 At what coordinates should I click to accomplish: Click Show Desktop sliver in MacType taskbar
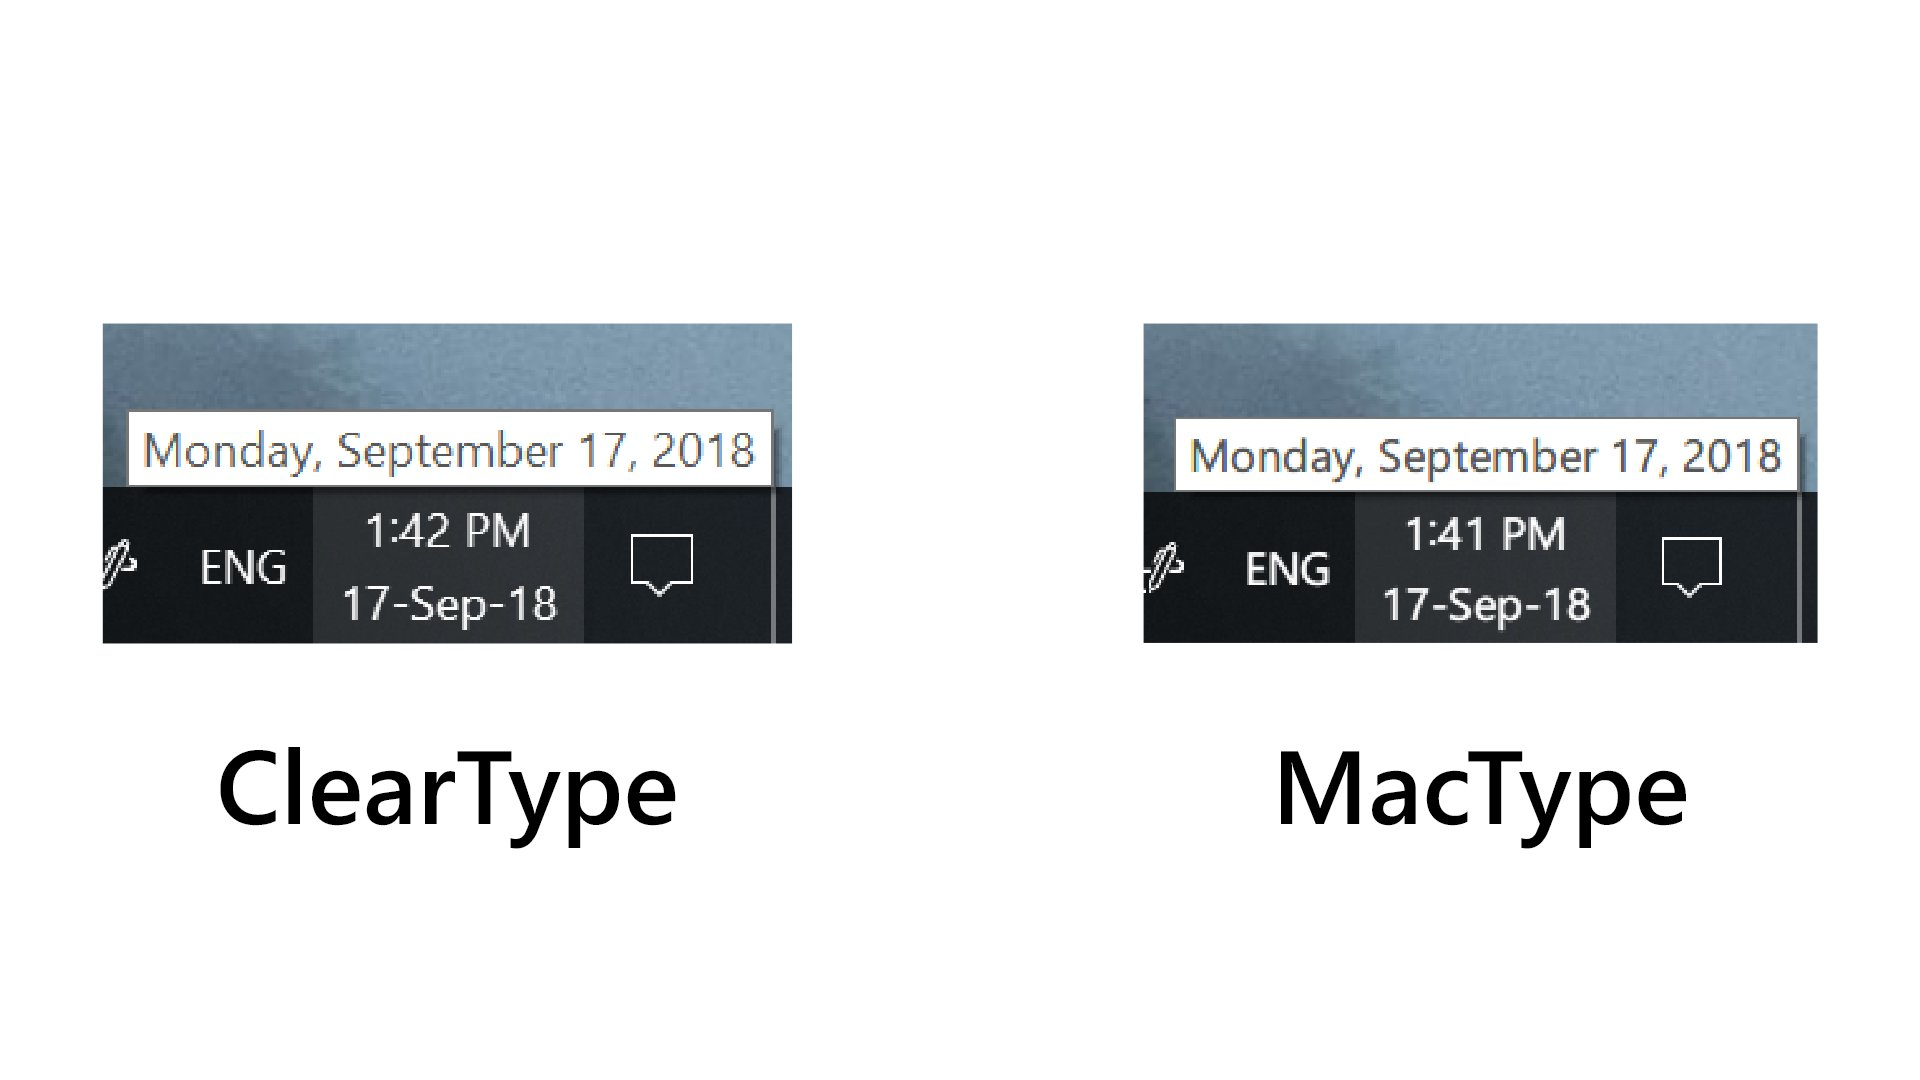tap(1808, 567)
